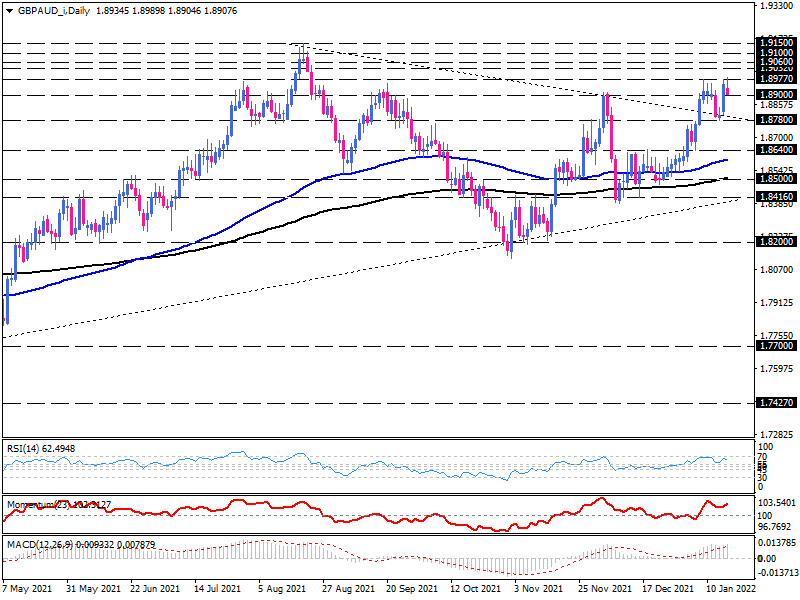800x600 pixels.
Task: Click the 1.82000 price level tag
Action: click(775, 242)
